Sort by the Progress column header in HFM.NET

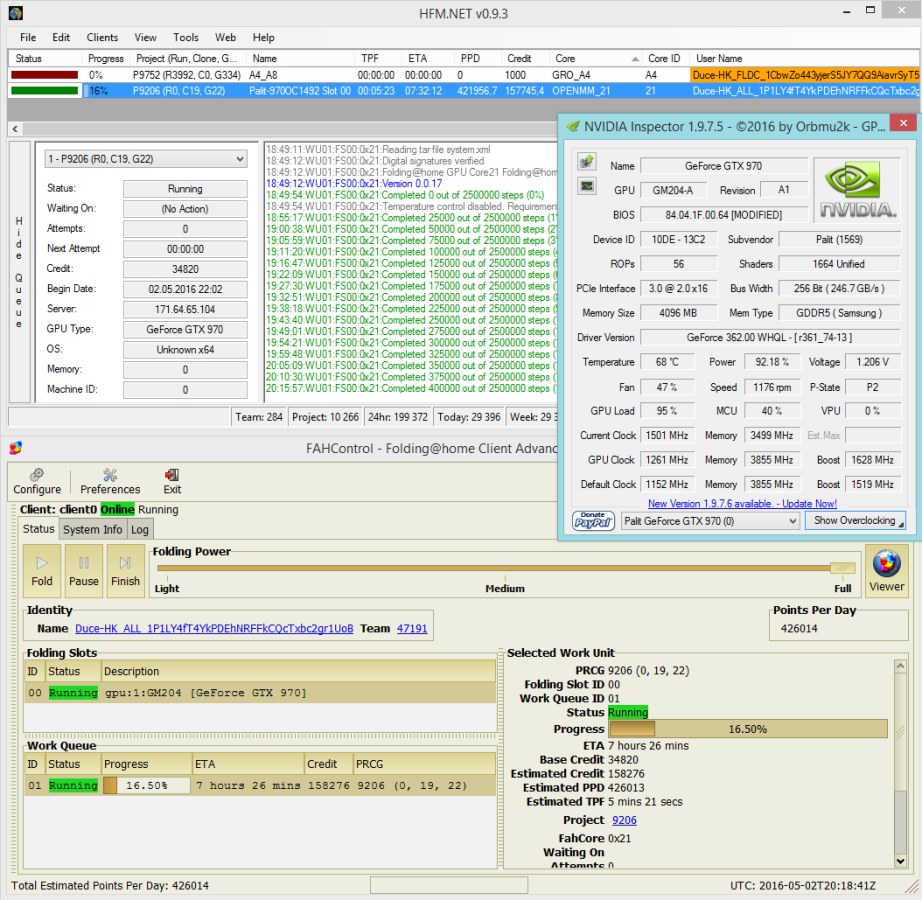[106, 58]
